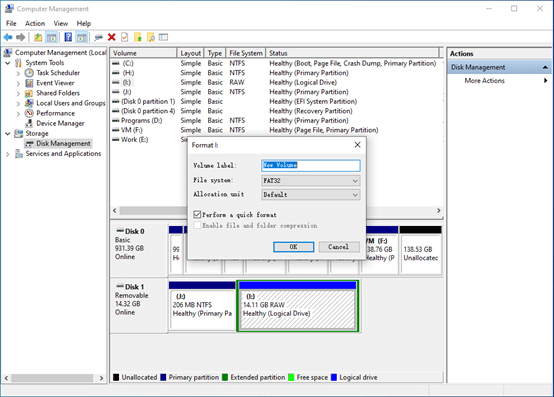Select Event Viewer in the tree

55,83
